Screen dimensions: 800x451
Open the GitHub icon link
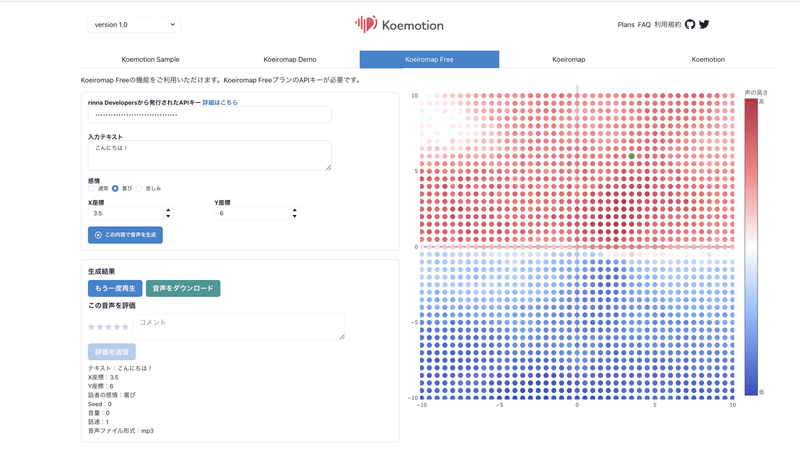click(690, 24)
